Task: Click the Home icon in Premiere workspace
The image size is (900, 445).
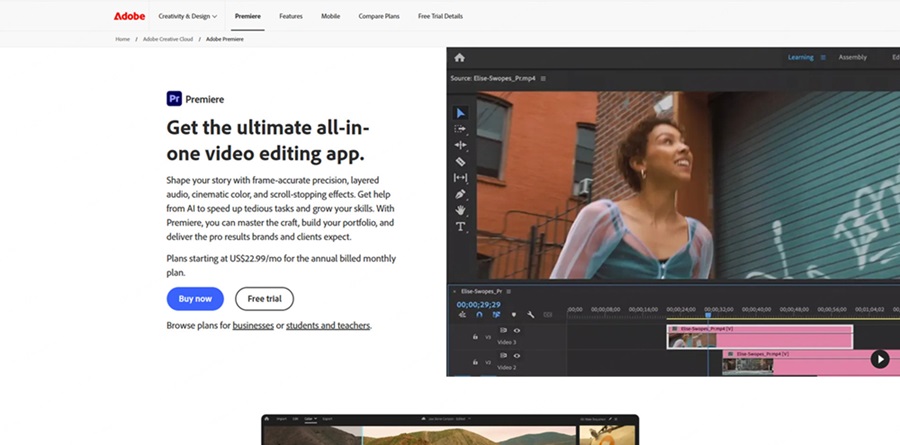Action: (x=459, y=57)
